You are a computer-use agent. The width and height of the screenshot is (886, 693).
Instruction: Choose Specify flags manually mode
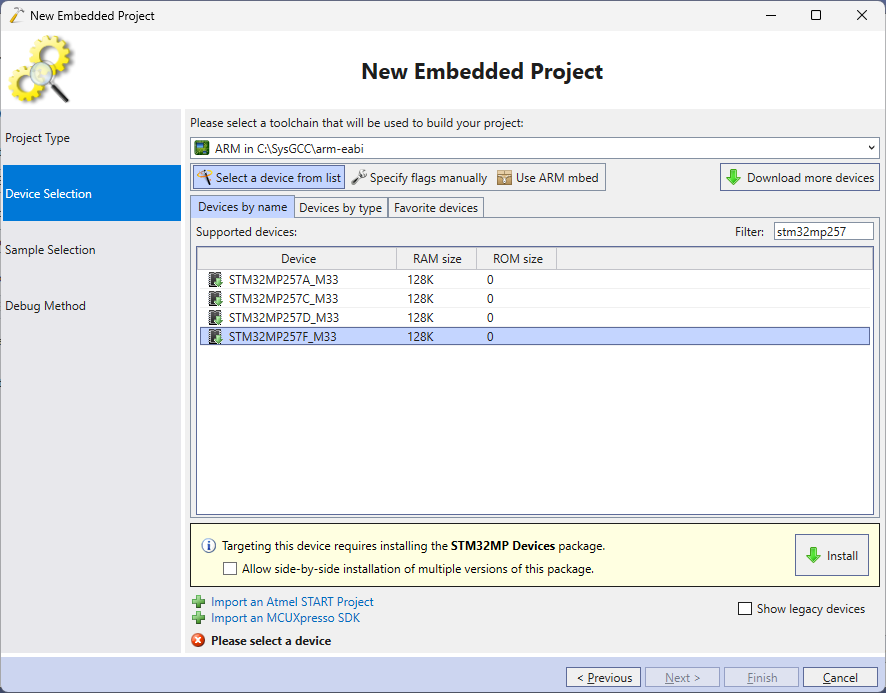click(419, 177)
